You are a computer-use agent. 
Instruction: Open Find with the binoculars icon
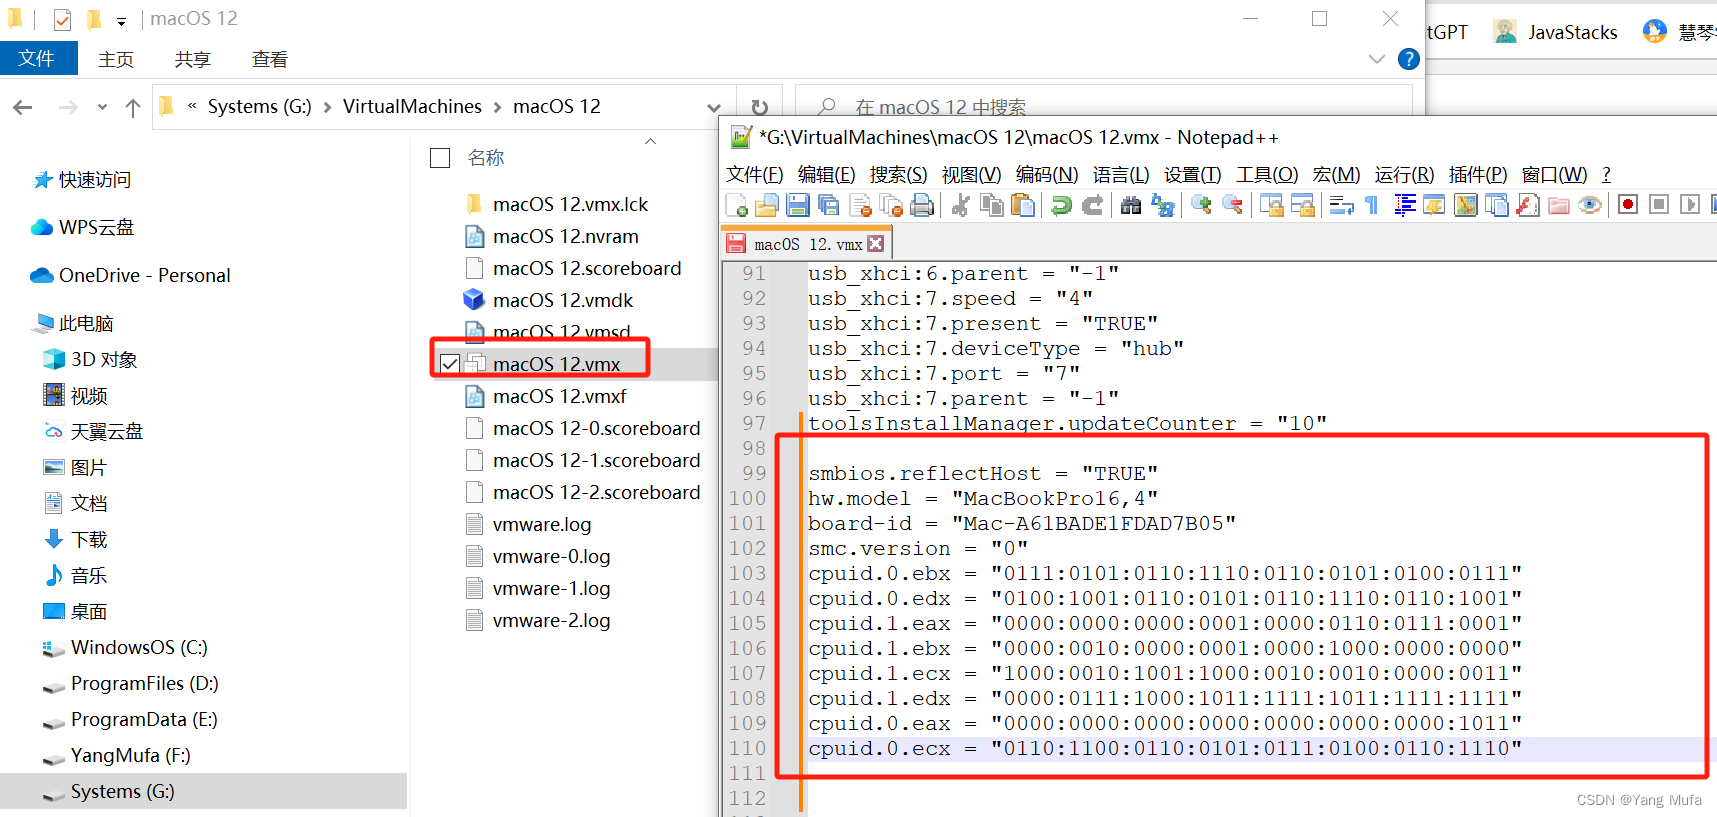[1131, 205]
